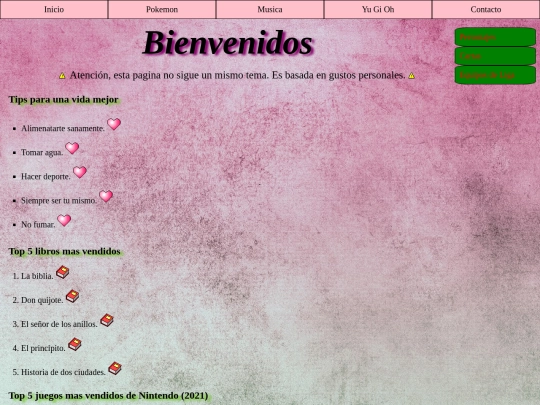
Task: Open the Inicio navigation tab
Action: tap(54, 9)
